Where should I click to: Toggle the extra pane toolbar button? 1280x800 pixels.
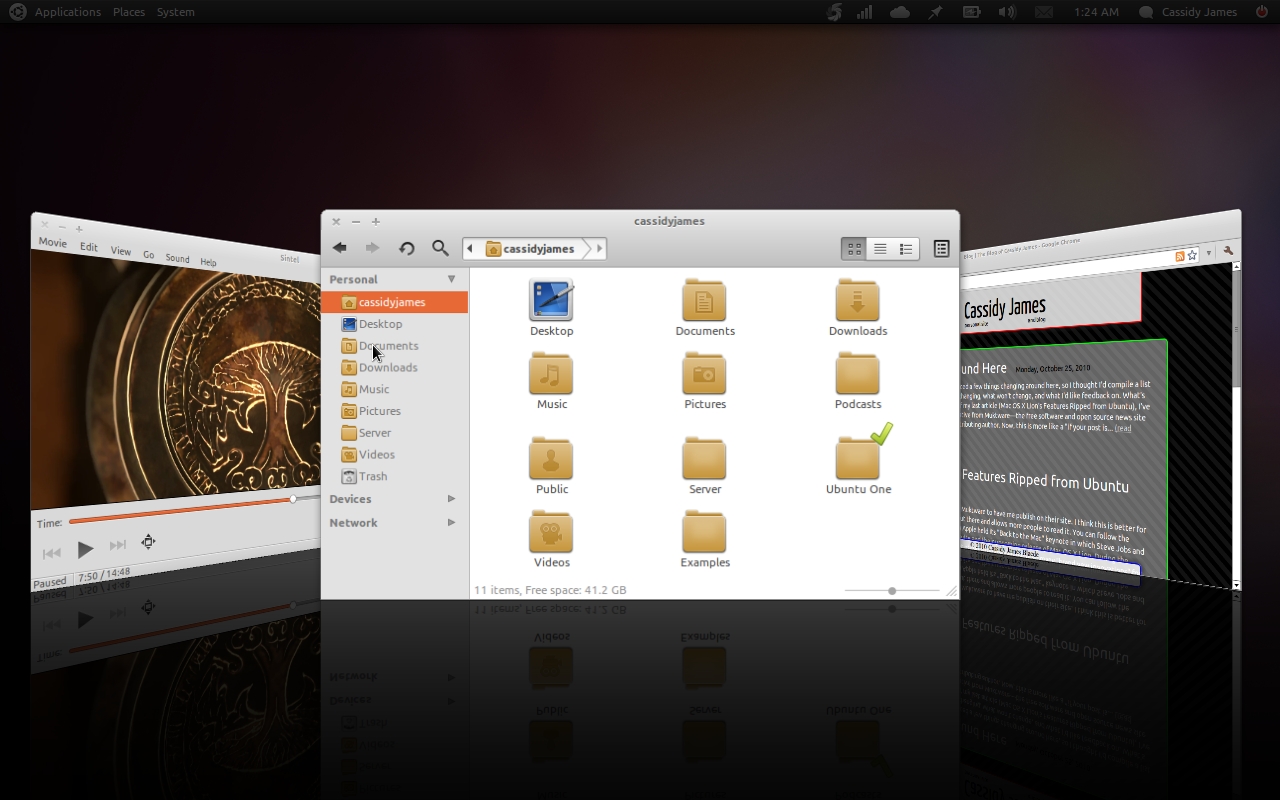pyautogui.click(x=941, y=249)
